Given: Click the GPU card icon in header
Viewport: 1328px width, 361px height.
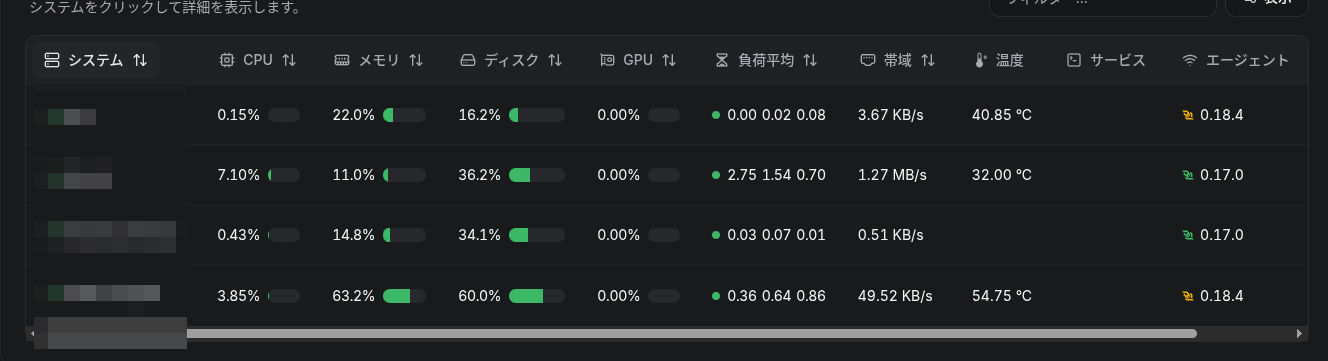Looking at the screenshot, I should pos(606,60).
